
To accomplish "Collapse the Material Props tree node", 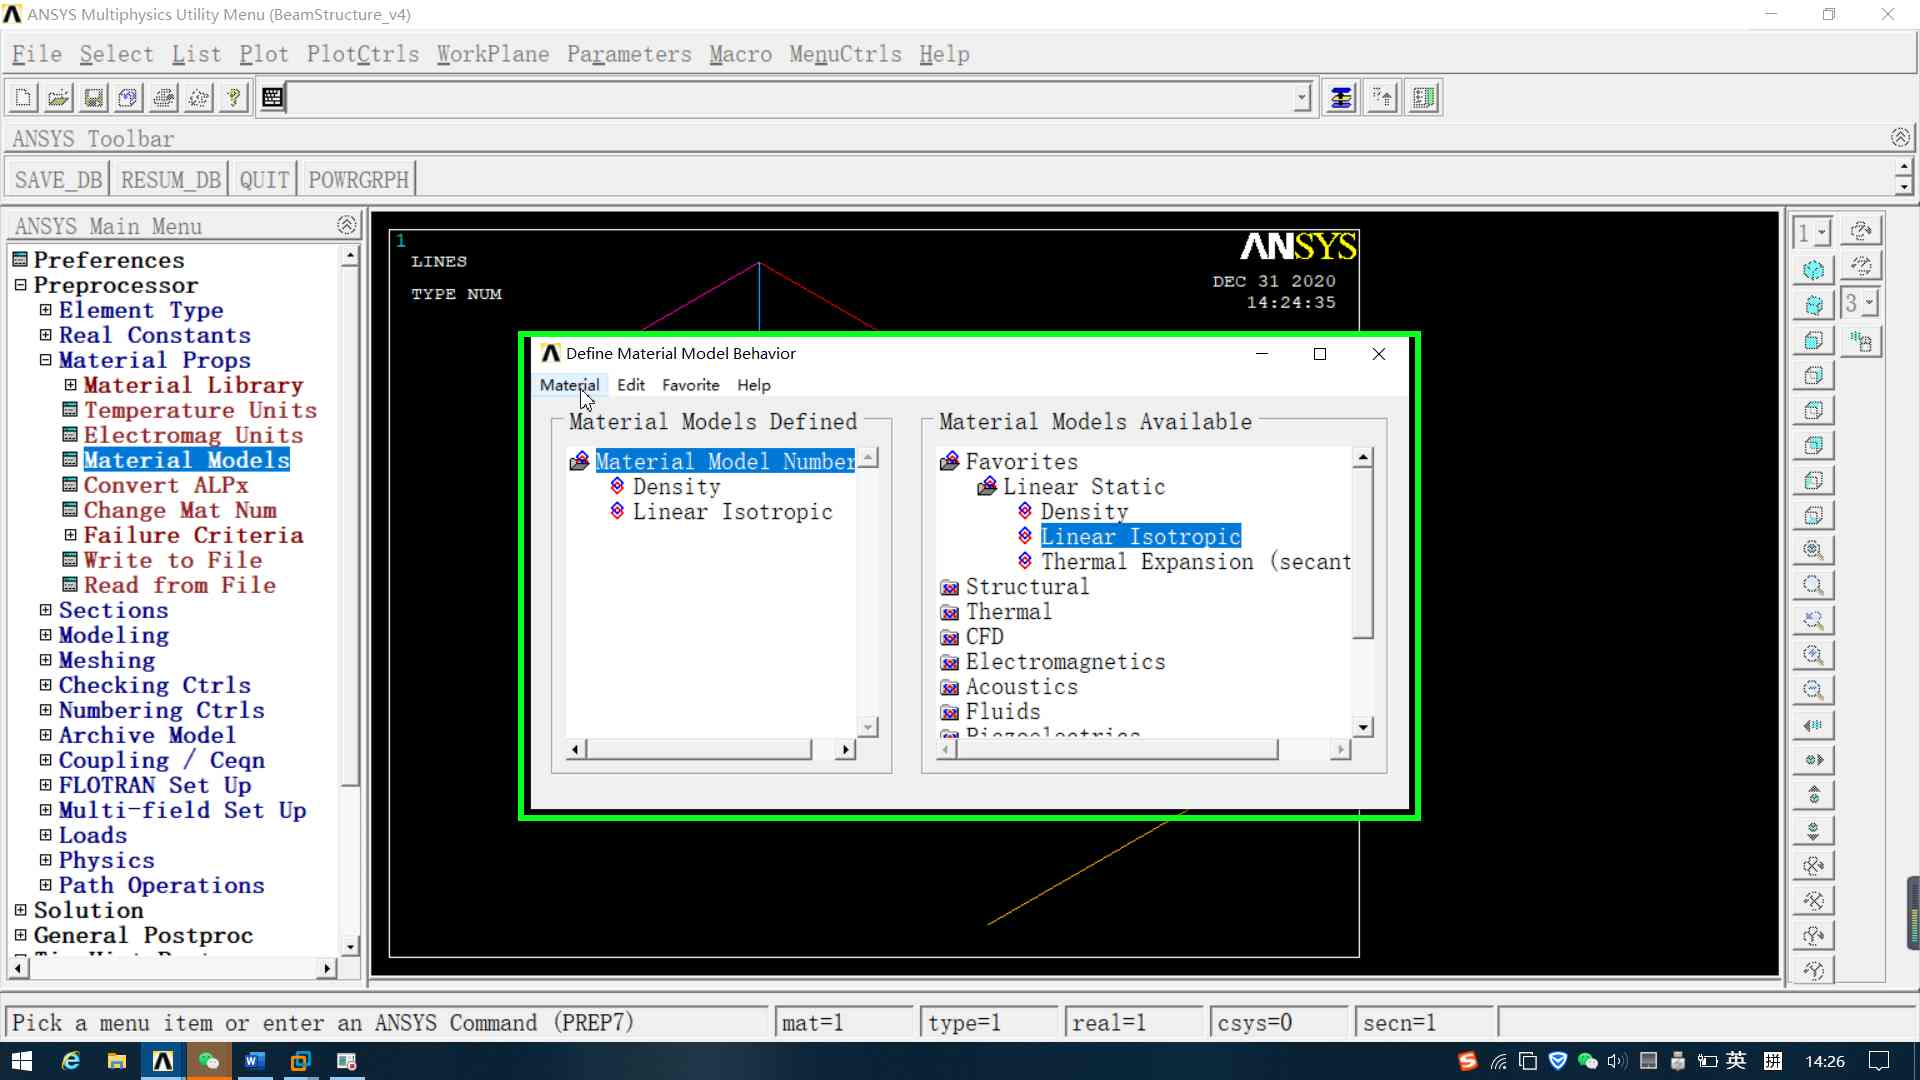I will click(x=45, y=360).
